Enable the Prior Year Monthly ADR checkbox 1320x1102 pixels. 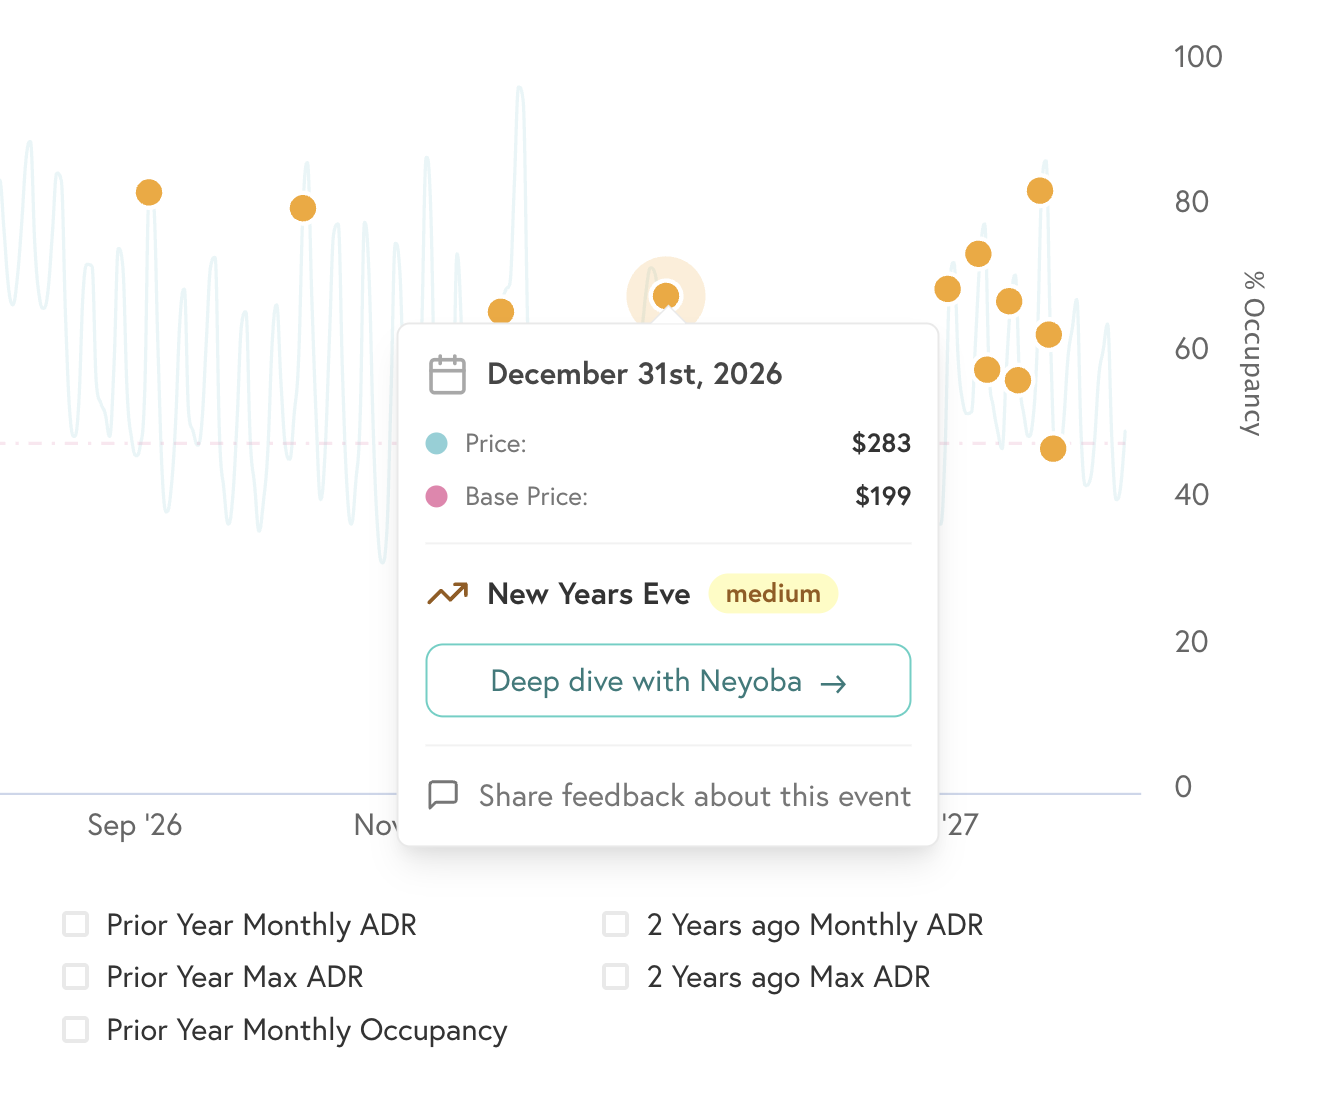pyautogui.click(x=75, y=923)
